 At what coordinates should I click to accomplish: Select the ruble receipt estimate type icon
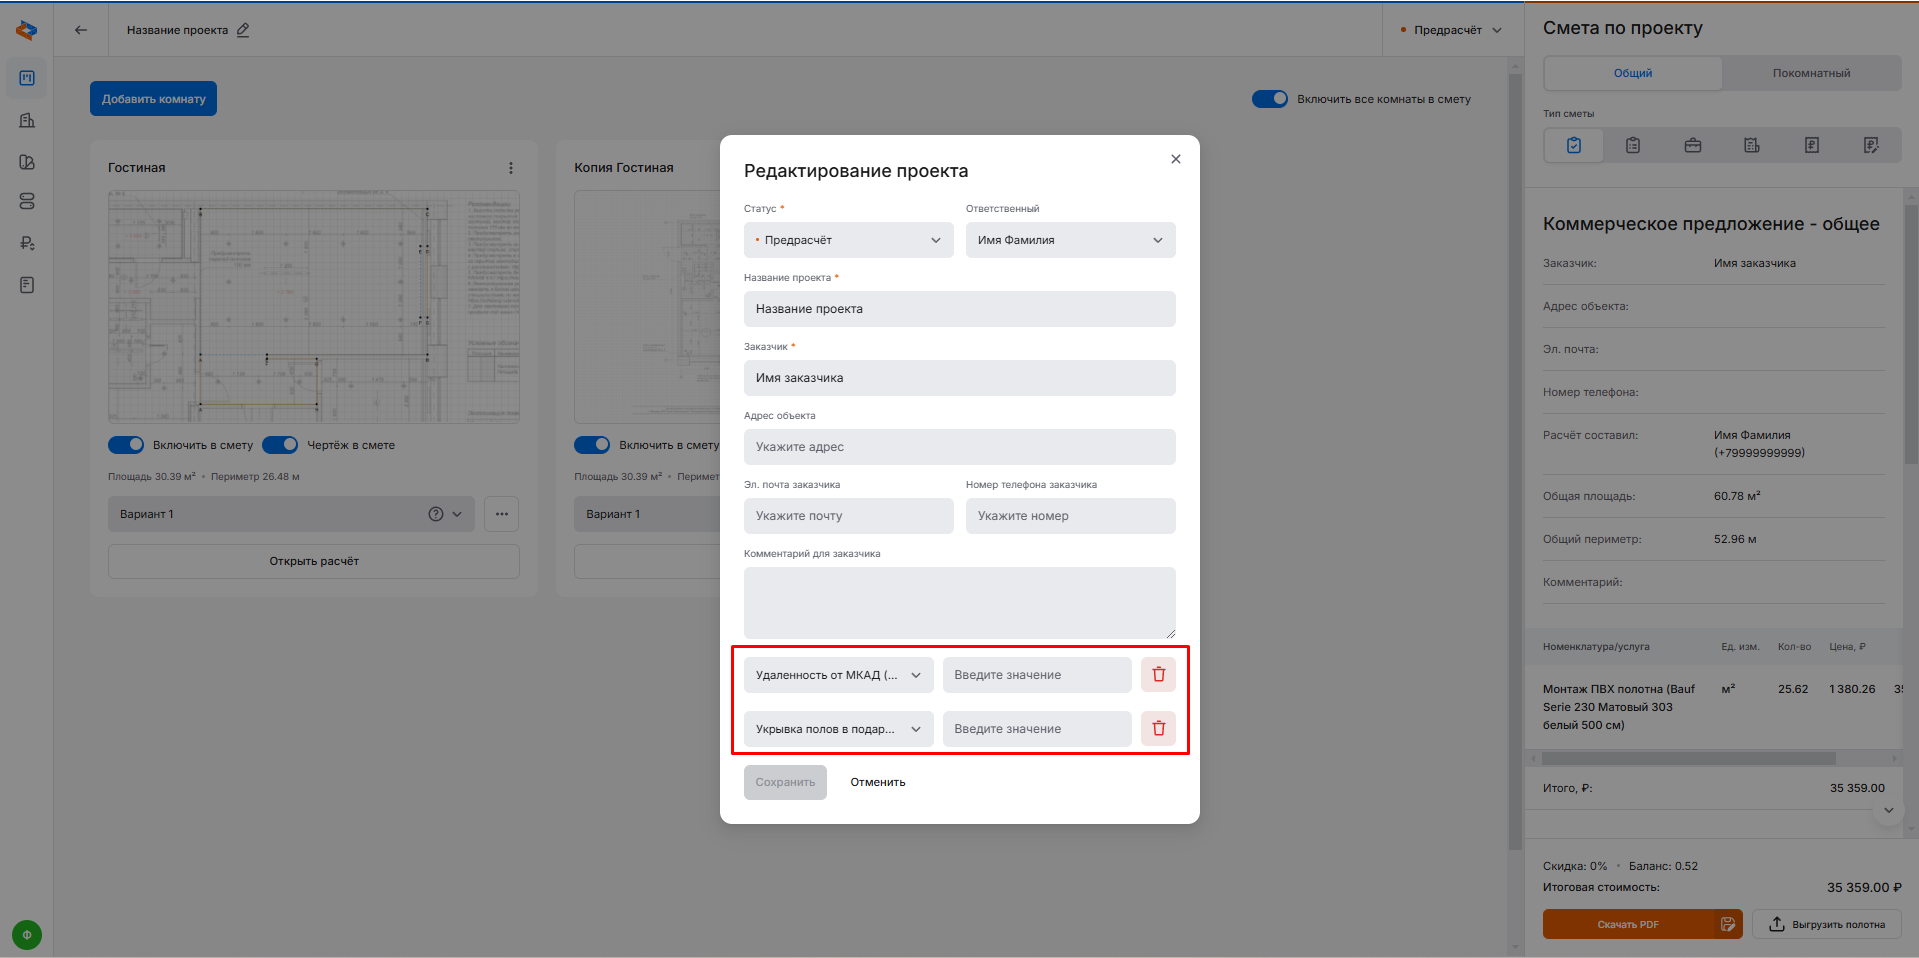(1811, 146)
